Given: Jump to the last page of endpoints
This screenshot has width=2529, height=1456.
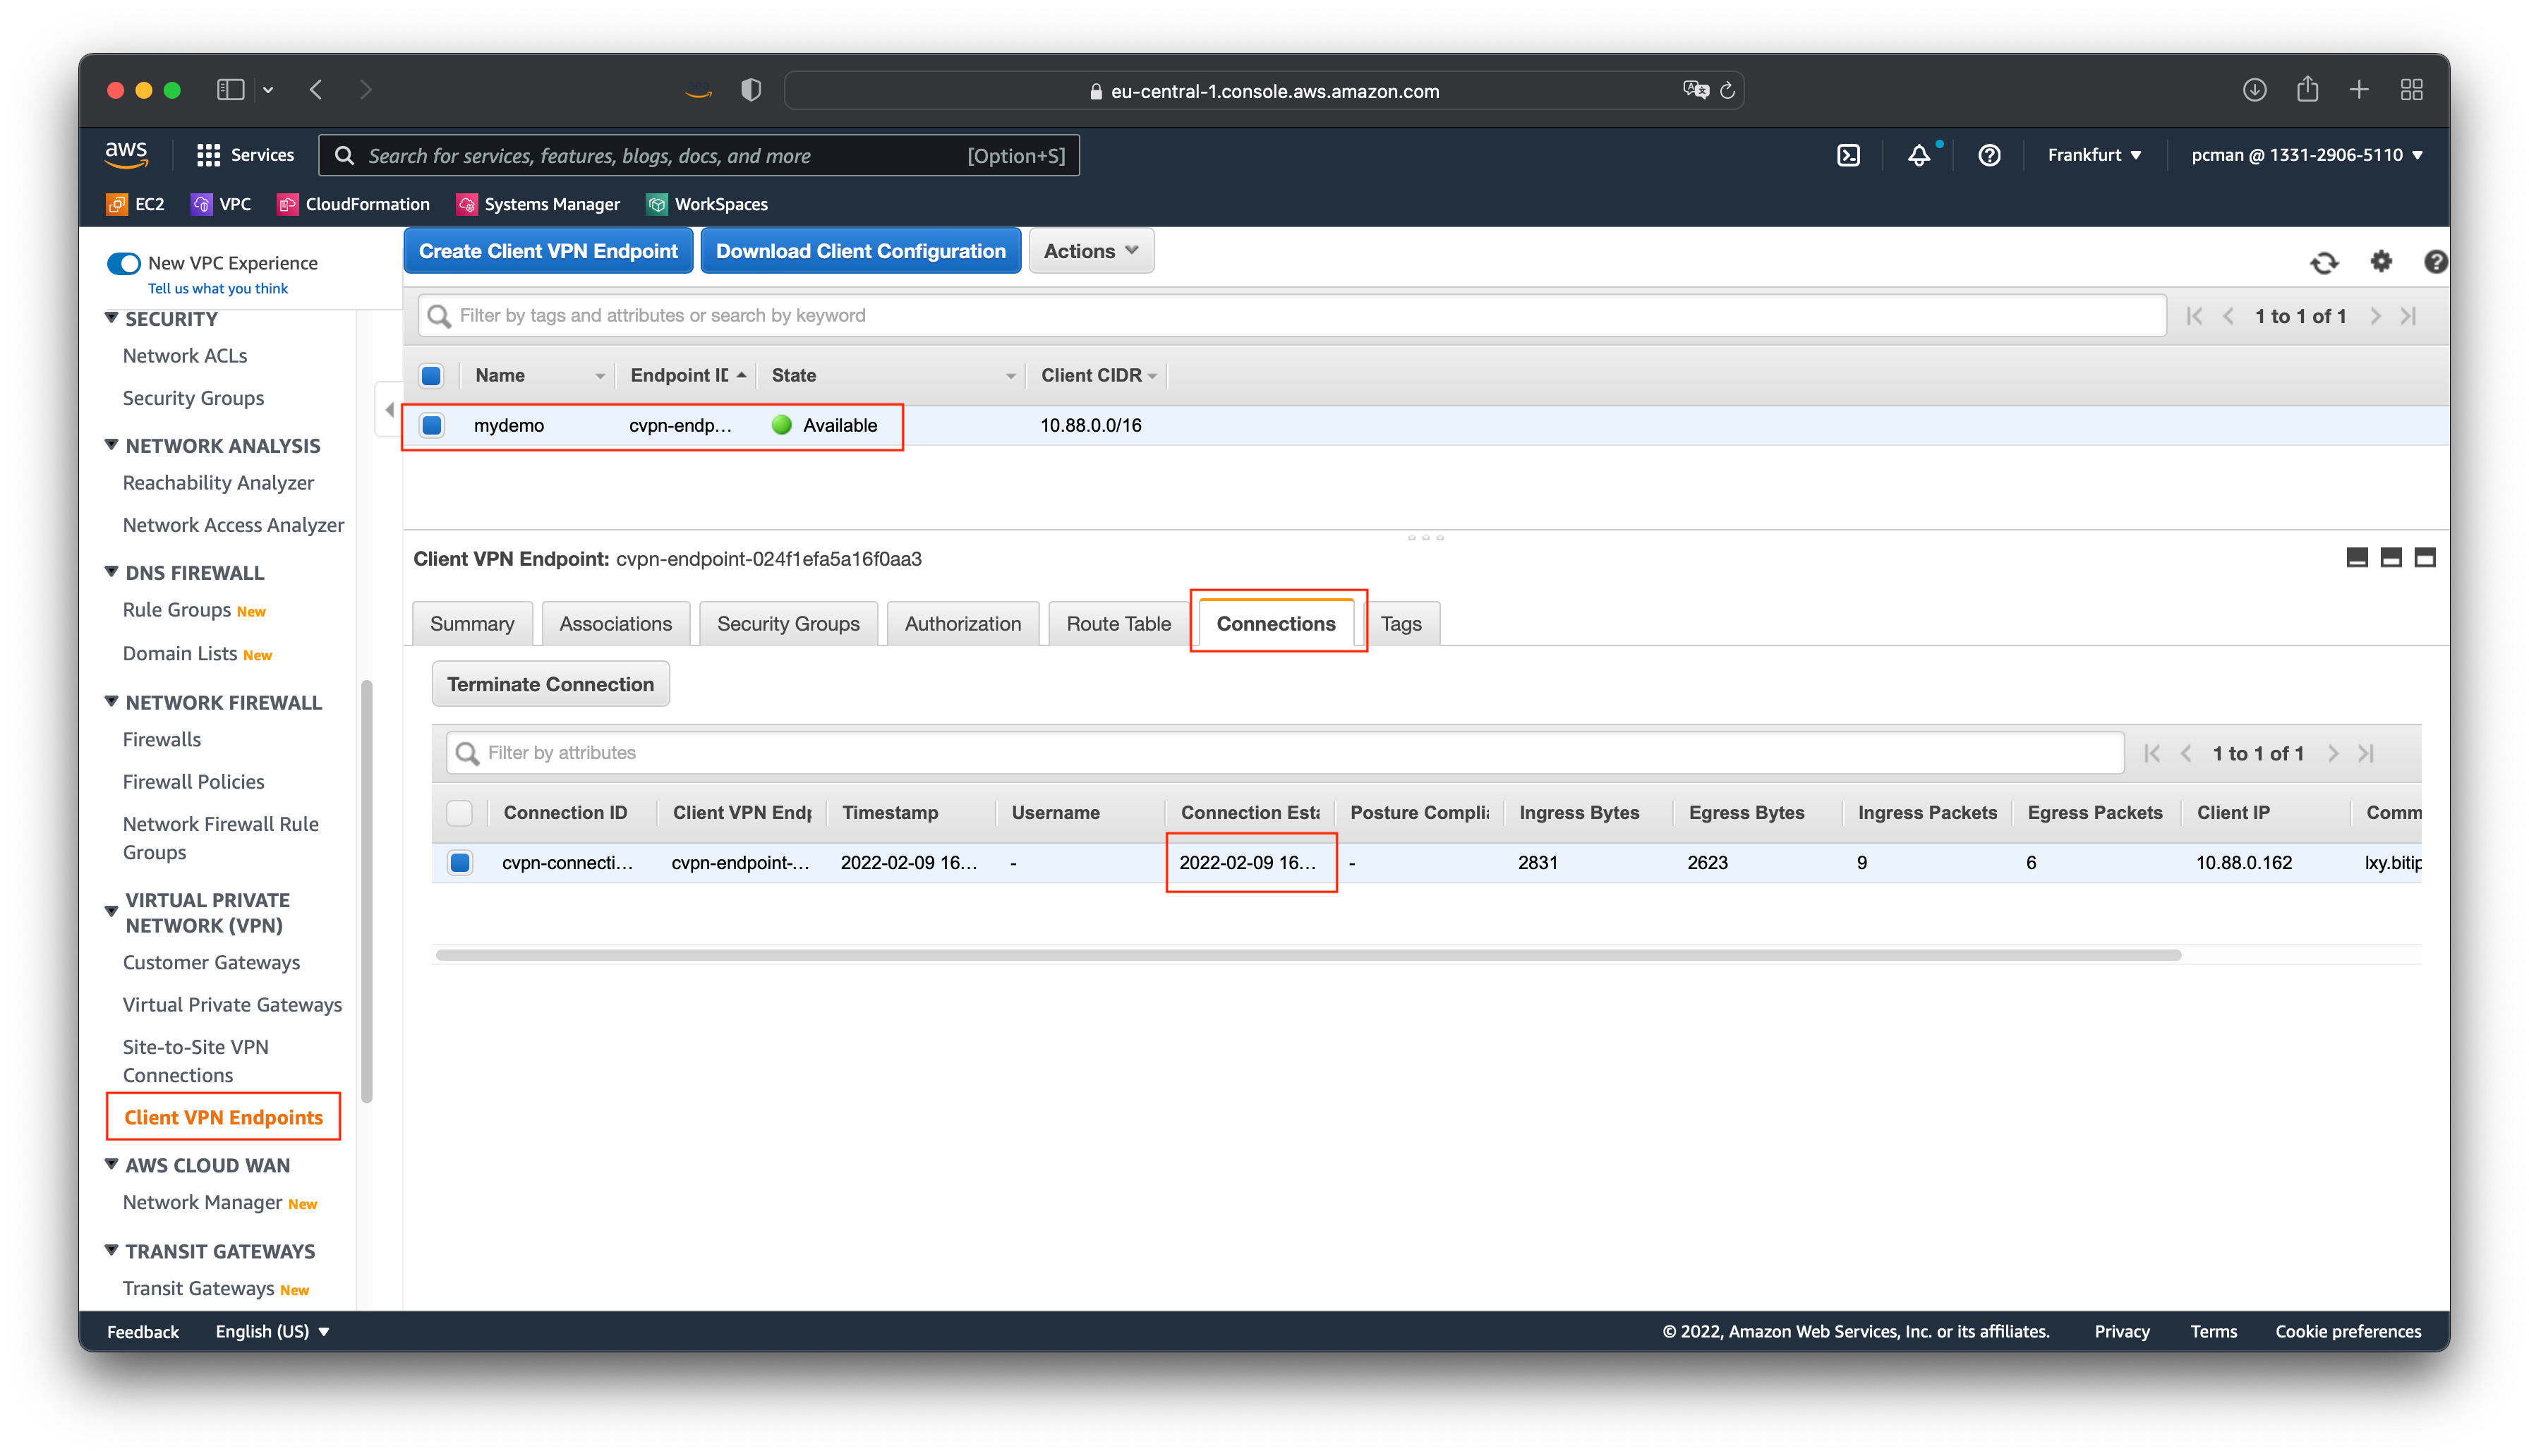Looking at the screenshot, I should point(2409,316).
